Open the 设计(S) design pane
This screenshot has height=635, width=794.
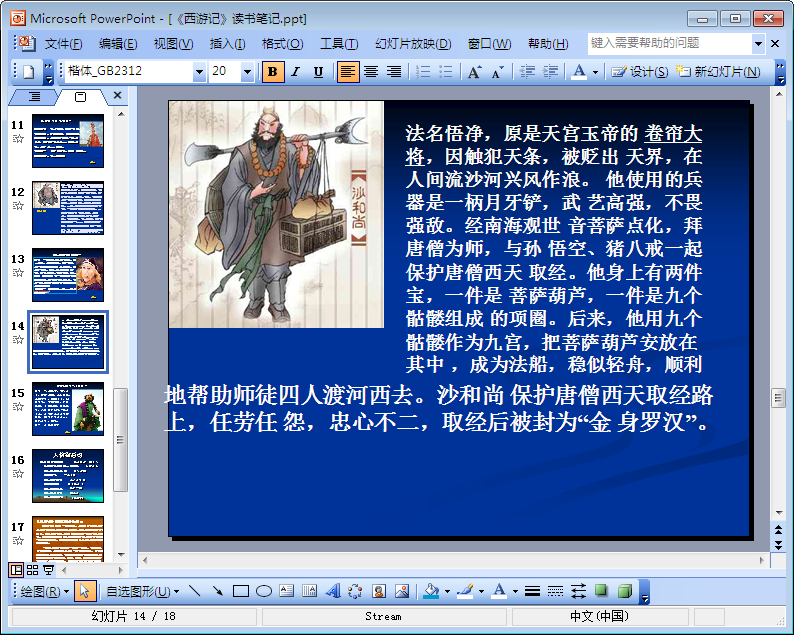pos(640,72)
